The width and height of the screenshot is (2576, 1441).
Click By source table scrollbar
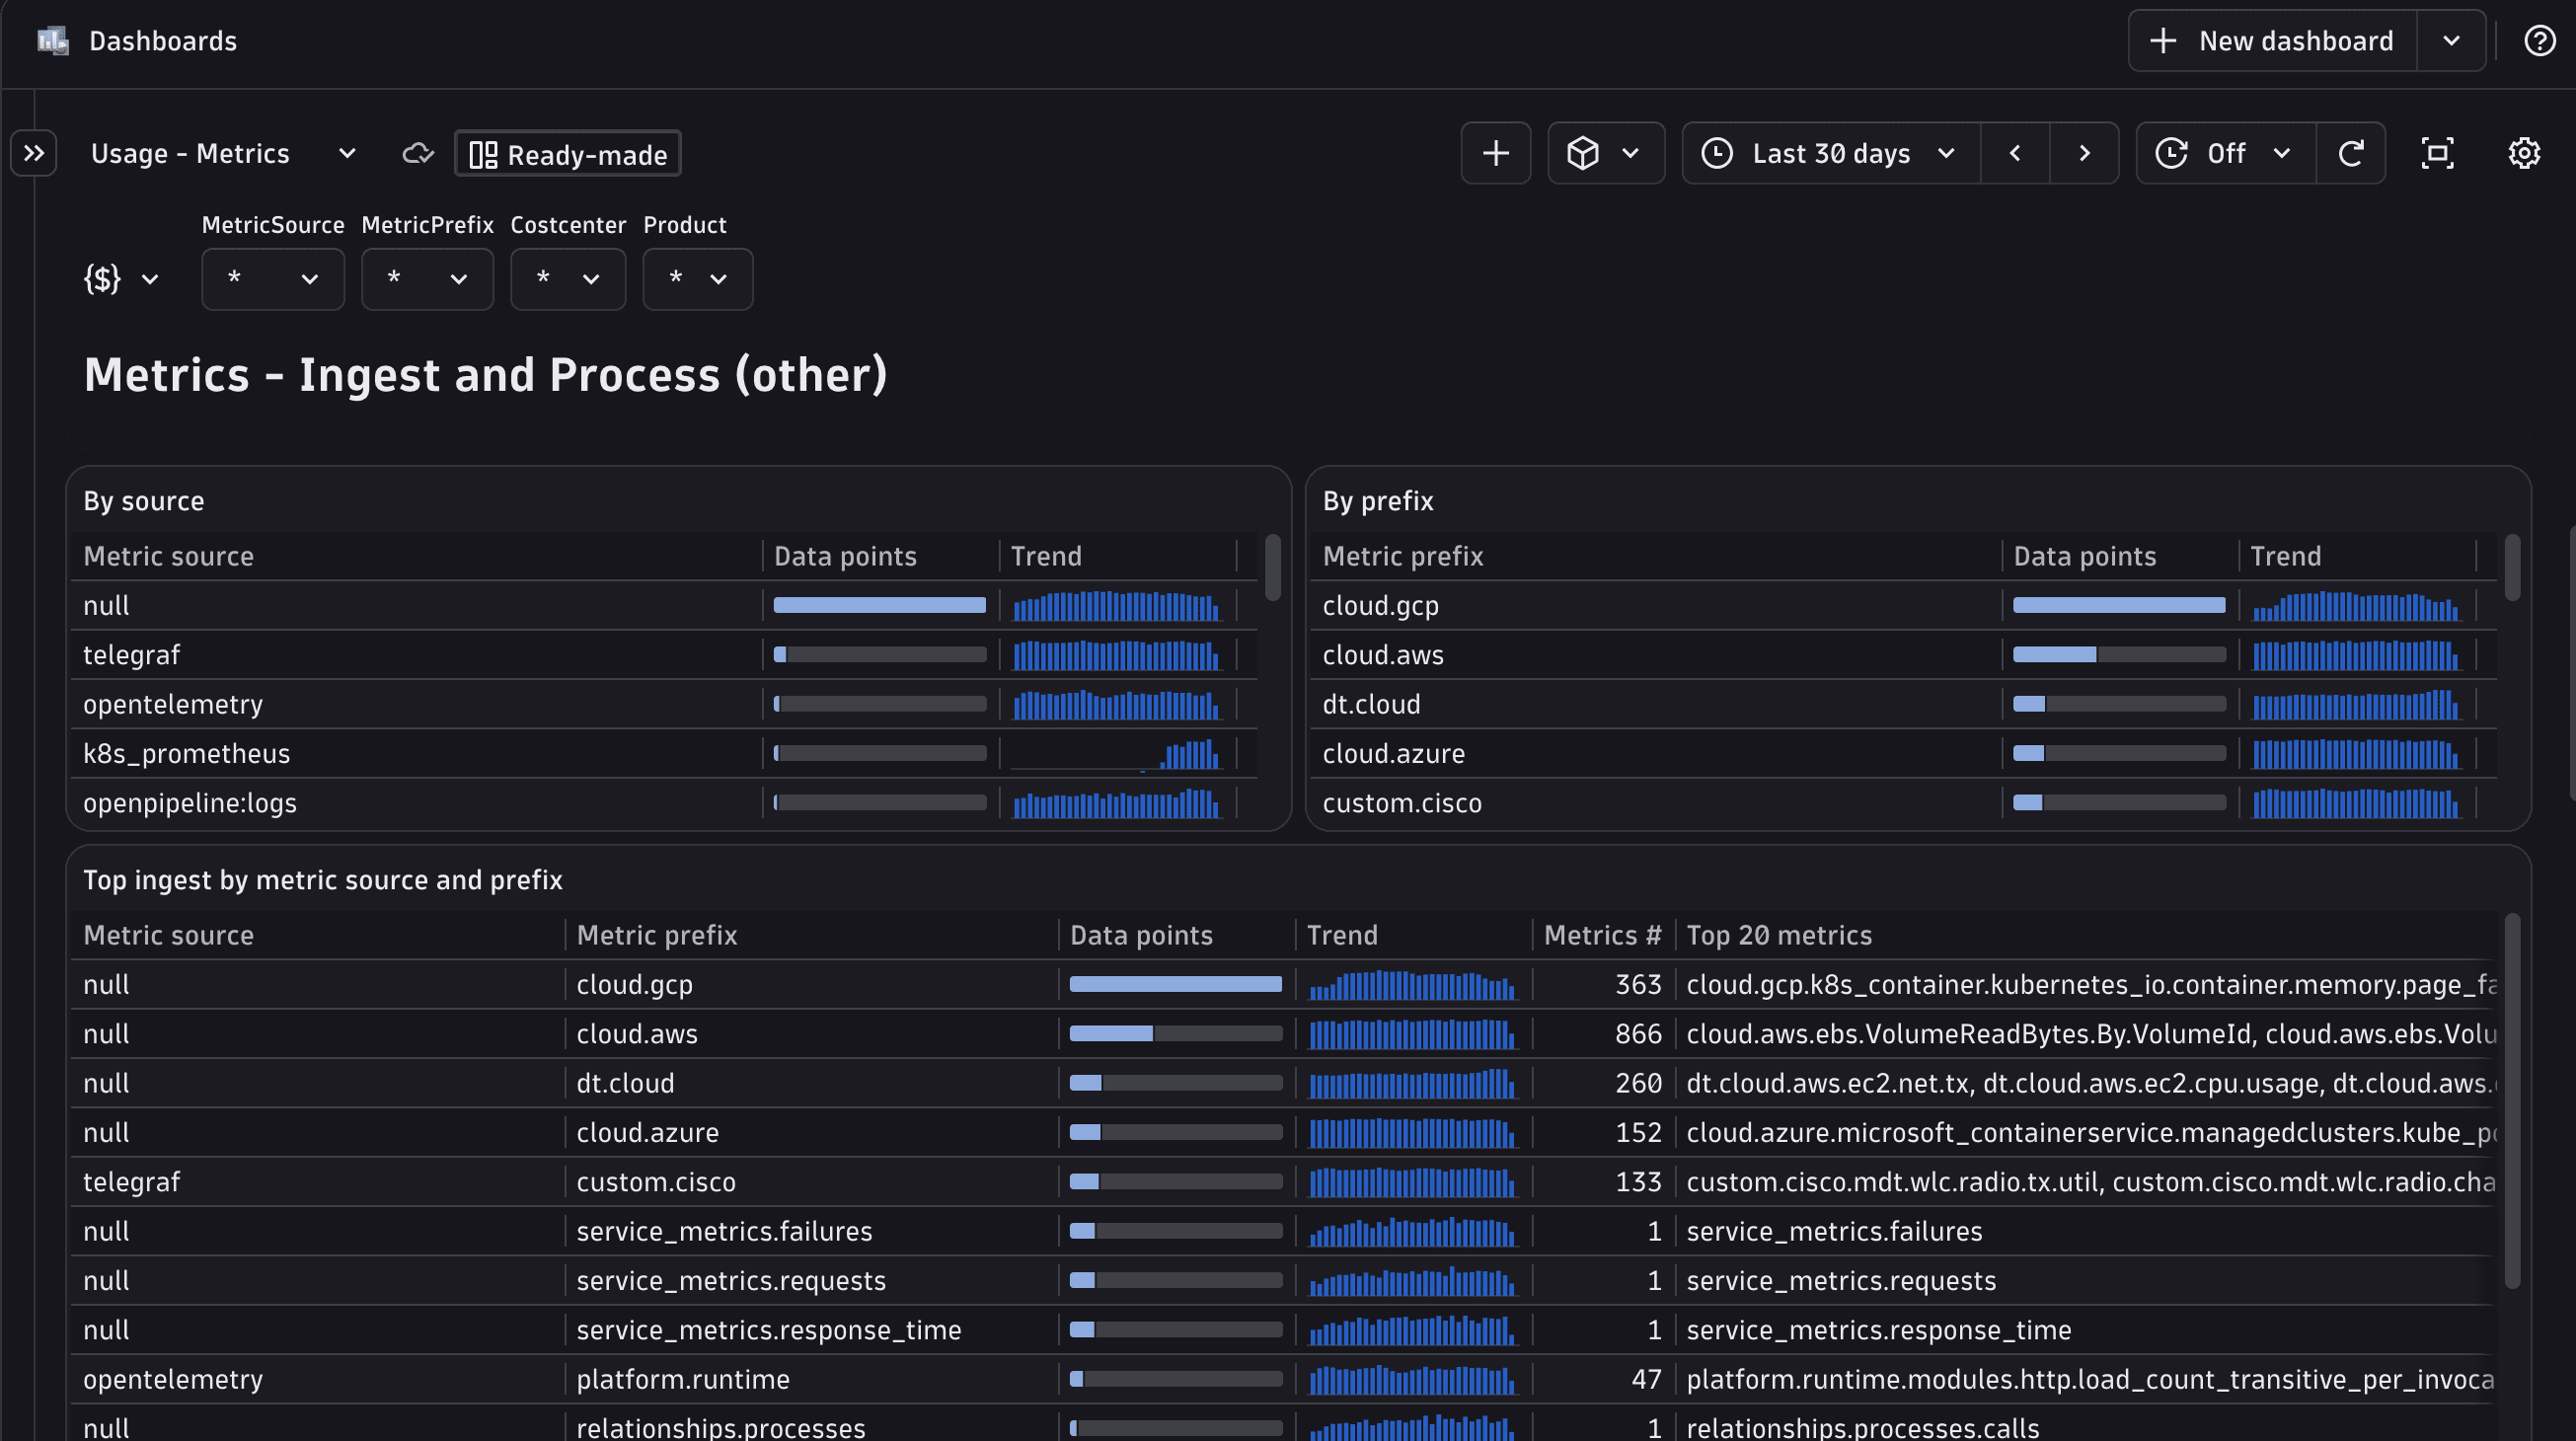(x=1272, y=567)
